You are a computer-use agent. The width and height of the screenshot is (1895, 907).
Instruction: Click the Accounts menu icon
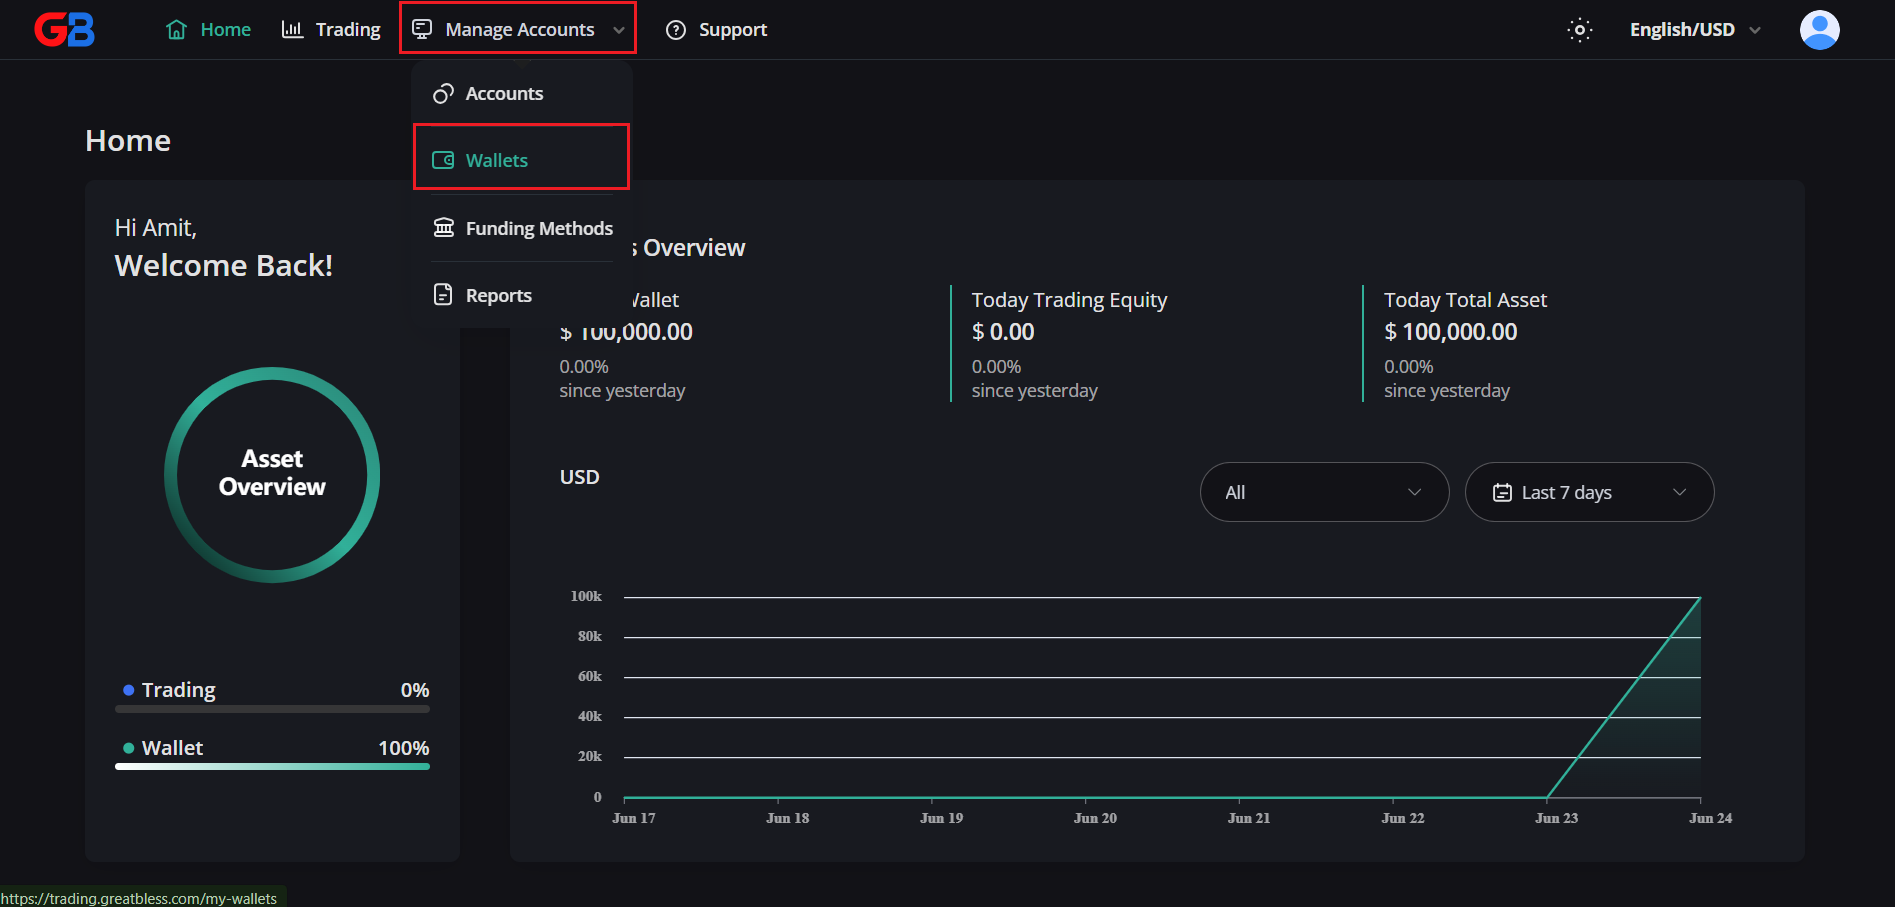(443, 94)
